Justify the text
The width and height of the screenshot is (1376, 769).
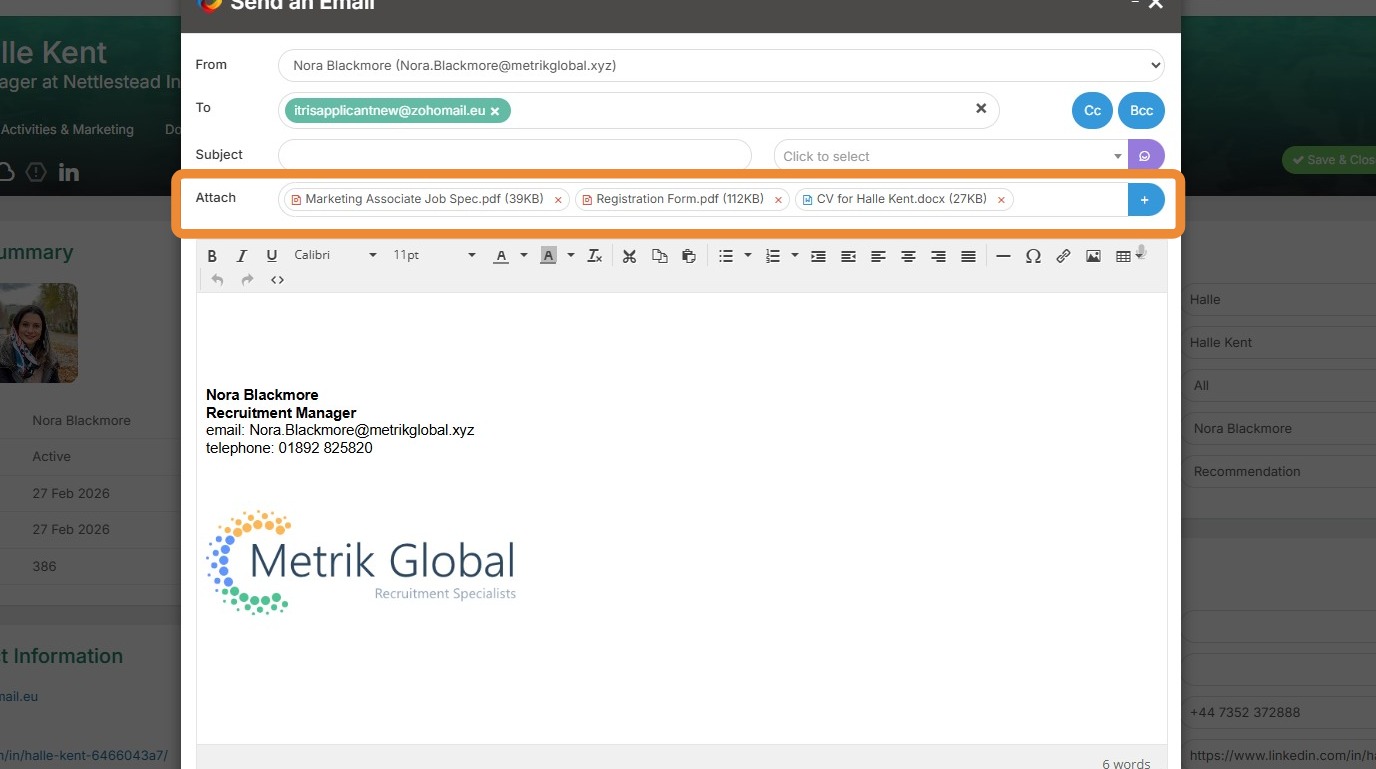(x=968, y=256)
